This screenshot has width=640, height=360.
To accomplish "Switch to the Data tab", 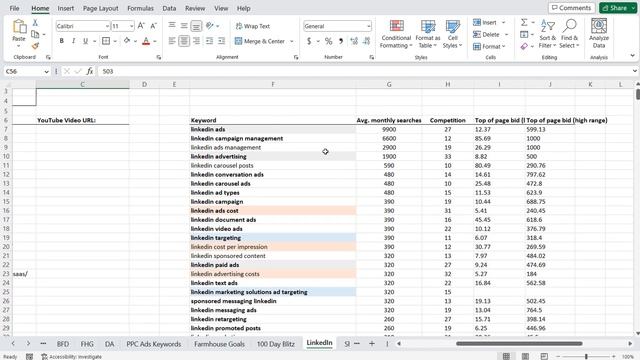I will [169, 8].
